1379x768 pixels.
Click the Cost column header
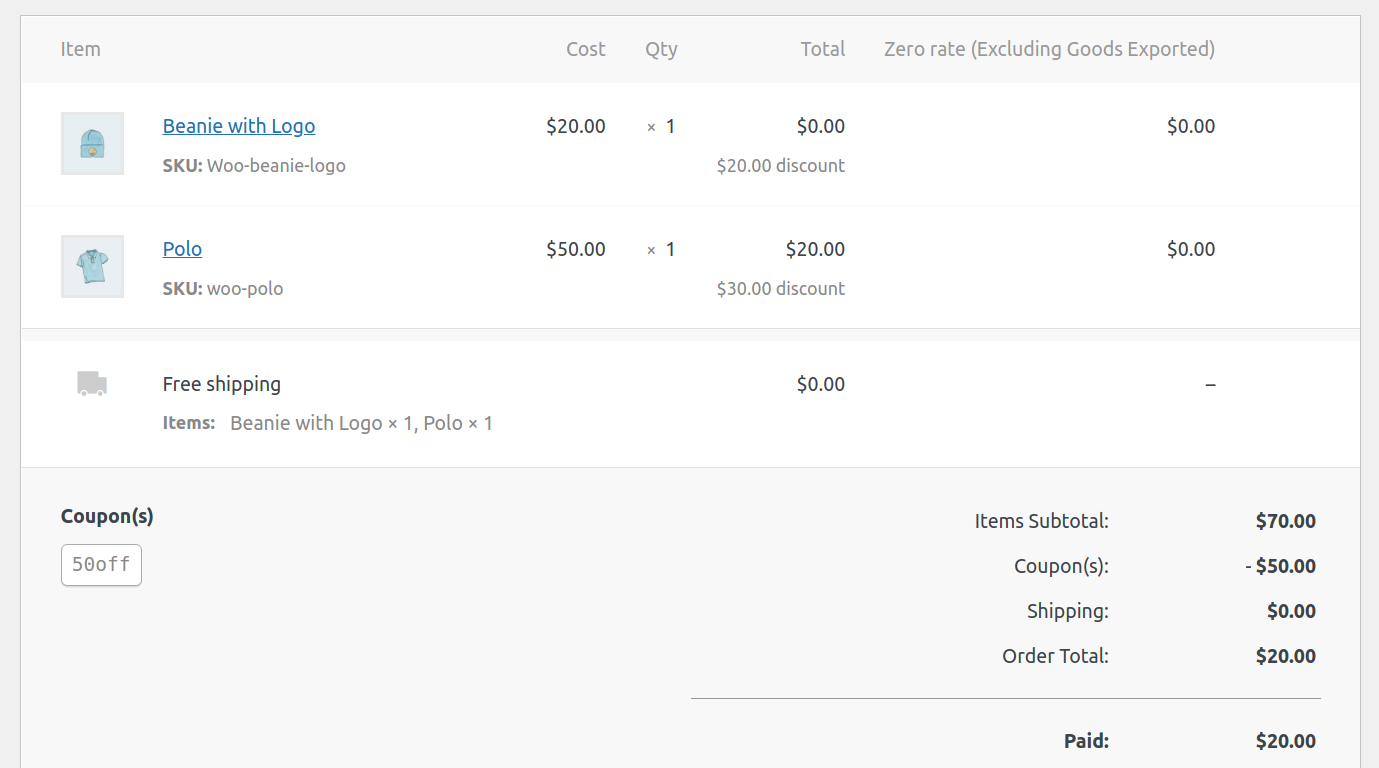point(586,49)
